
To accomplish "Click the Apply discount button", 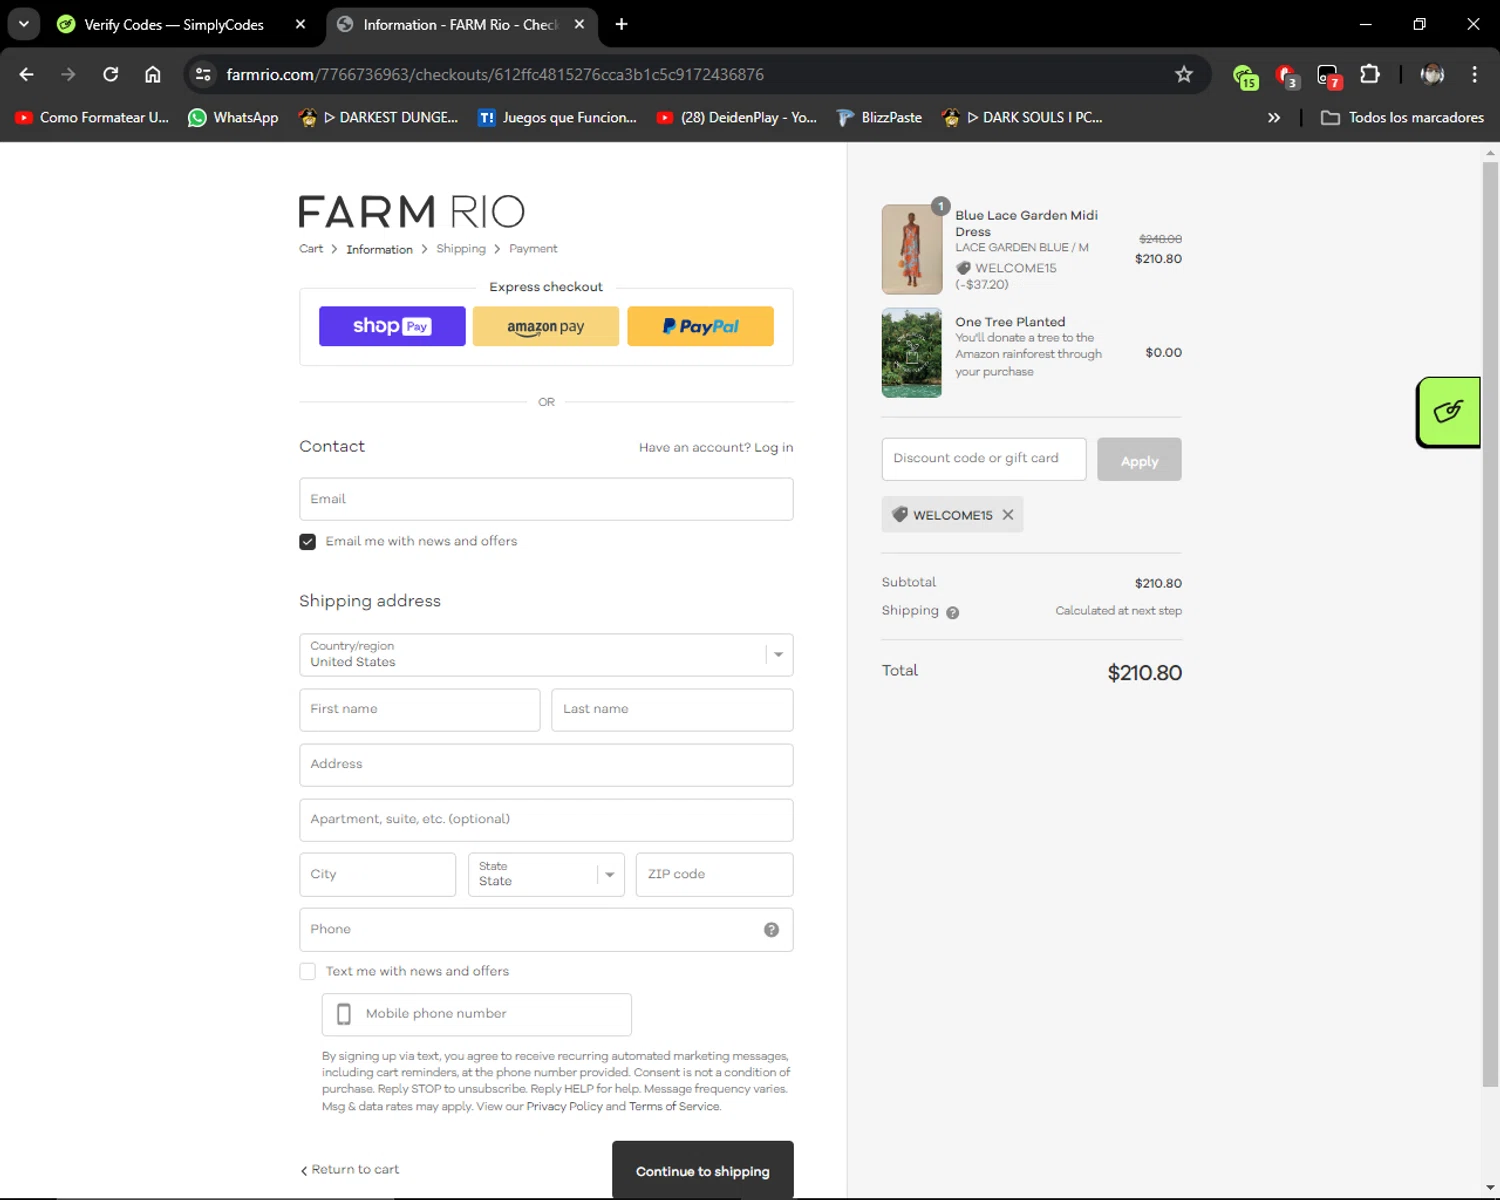I will tap(1139, 460).
